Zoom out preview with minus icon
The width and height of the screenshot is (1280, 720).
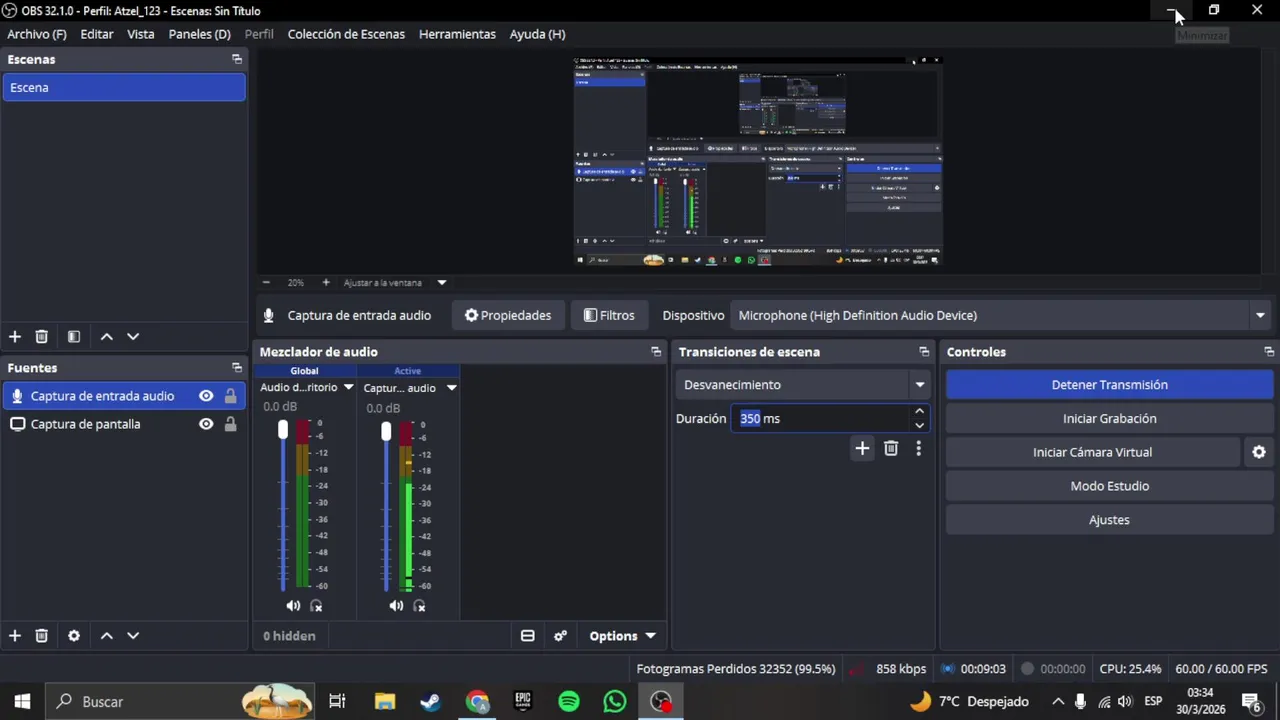266,283
